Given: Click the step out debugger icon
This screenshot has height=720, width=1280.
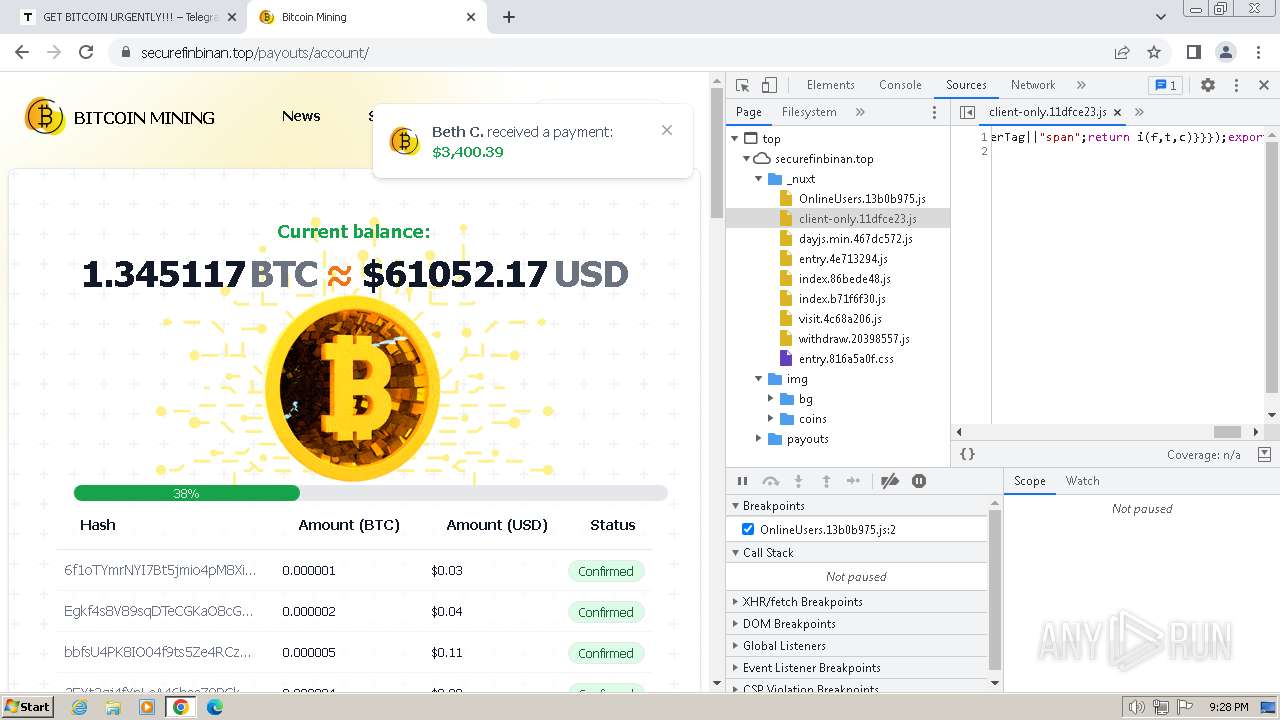Looking at the screenshot, I should 826,481.
